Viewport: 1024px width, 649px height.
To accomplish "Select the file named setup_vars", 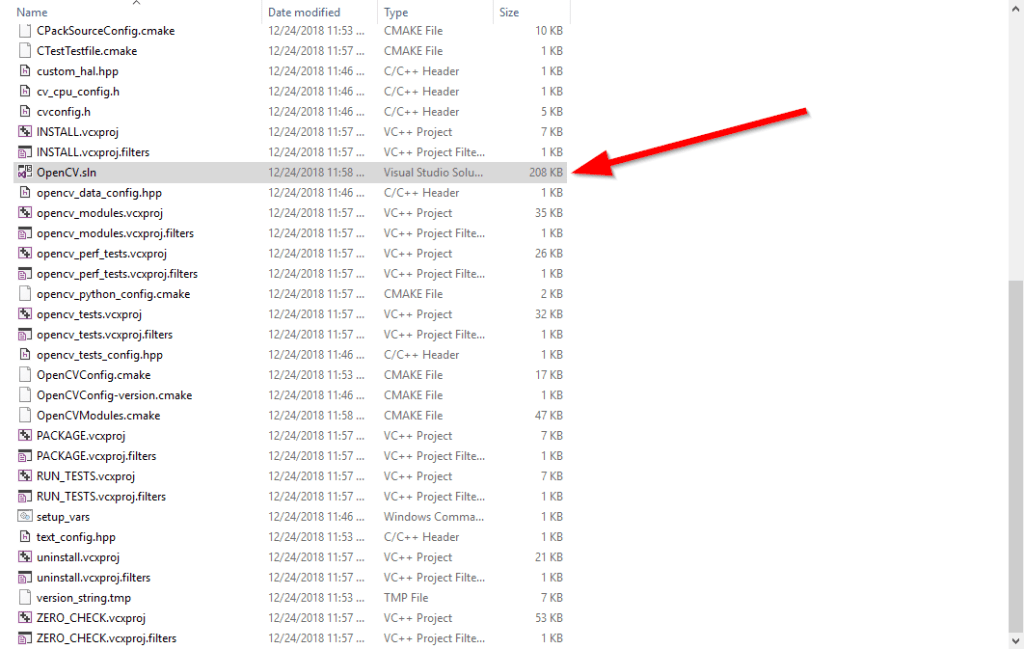I will [x=63, y=516].
